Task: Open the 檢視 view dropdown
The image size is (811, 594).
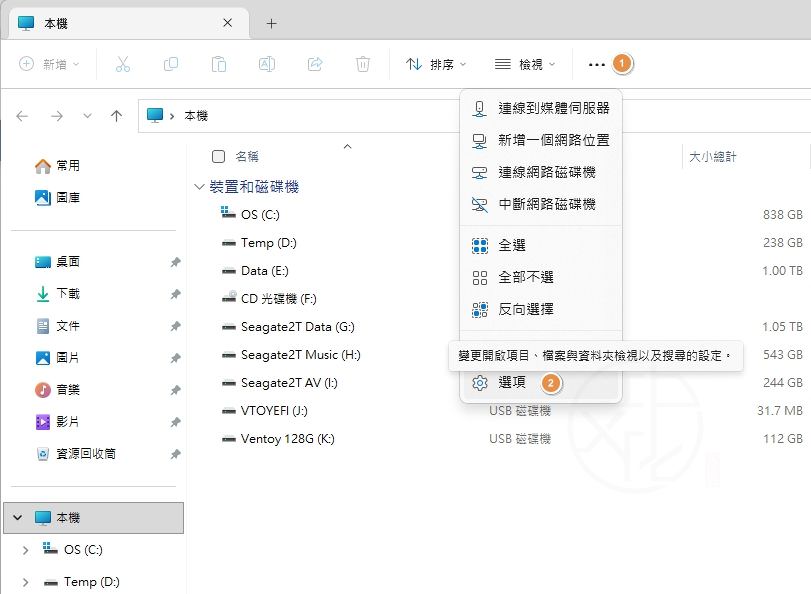Action: tap(525, 64)
